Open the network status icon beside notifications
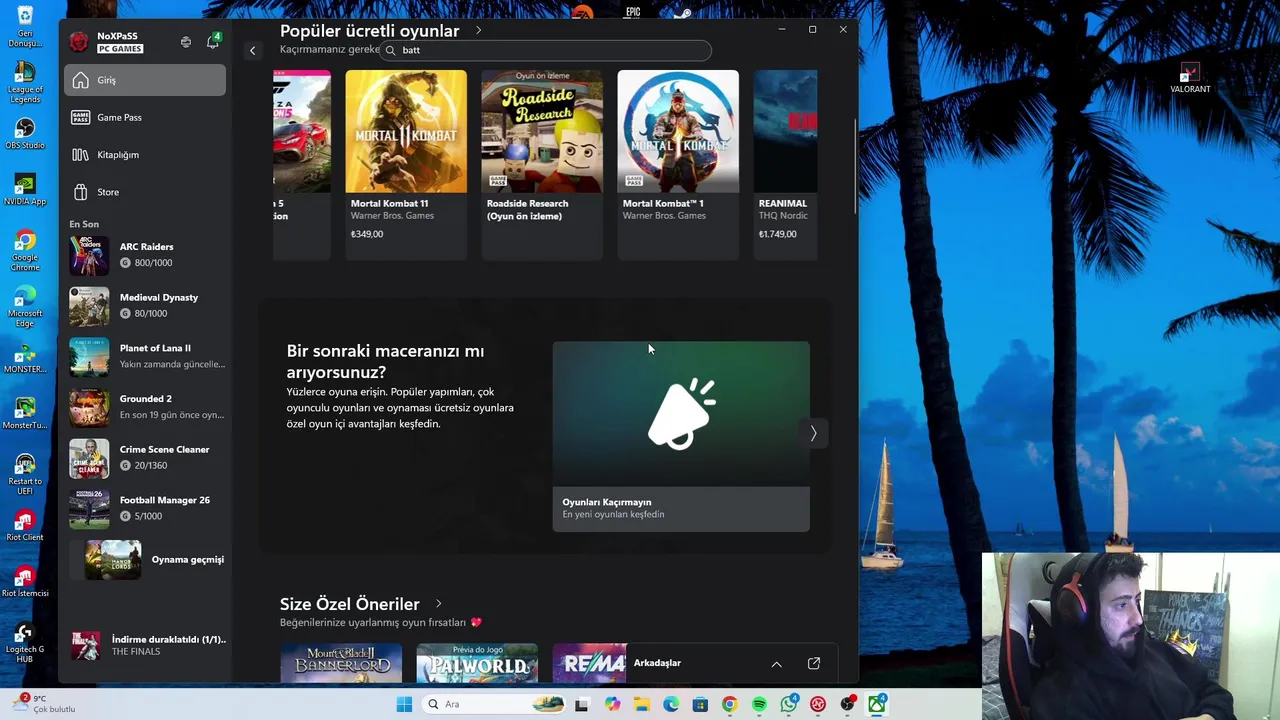 [186, 42]
